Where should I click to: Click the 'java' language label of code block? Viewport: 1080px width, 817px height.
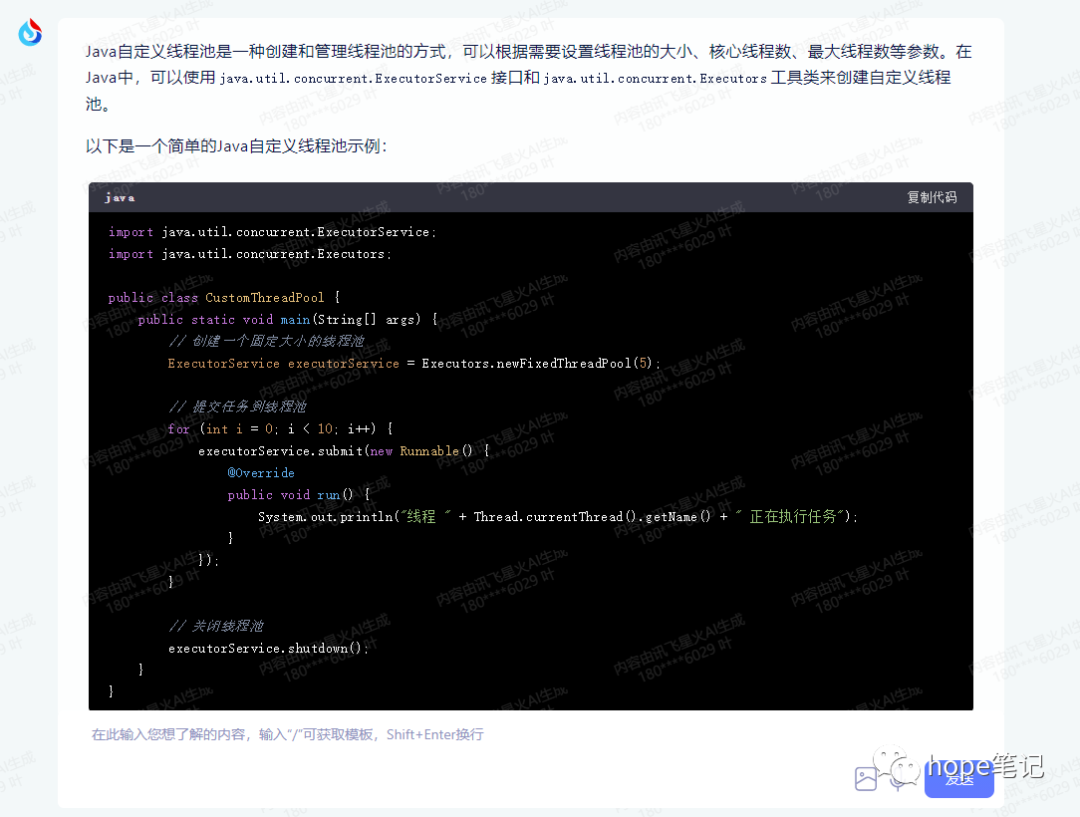point(120,198)
